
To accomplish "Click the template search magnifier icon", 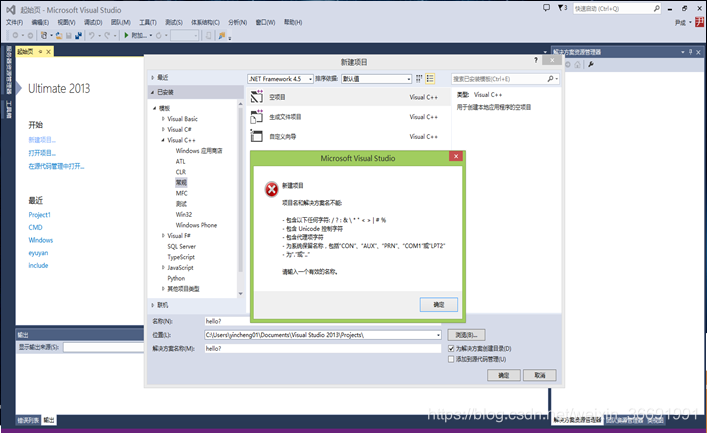I will click(550, 78).
